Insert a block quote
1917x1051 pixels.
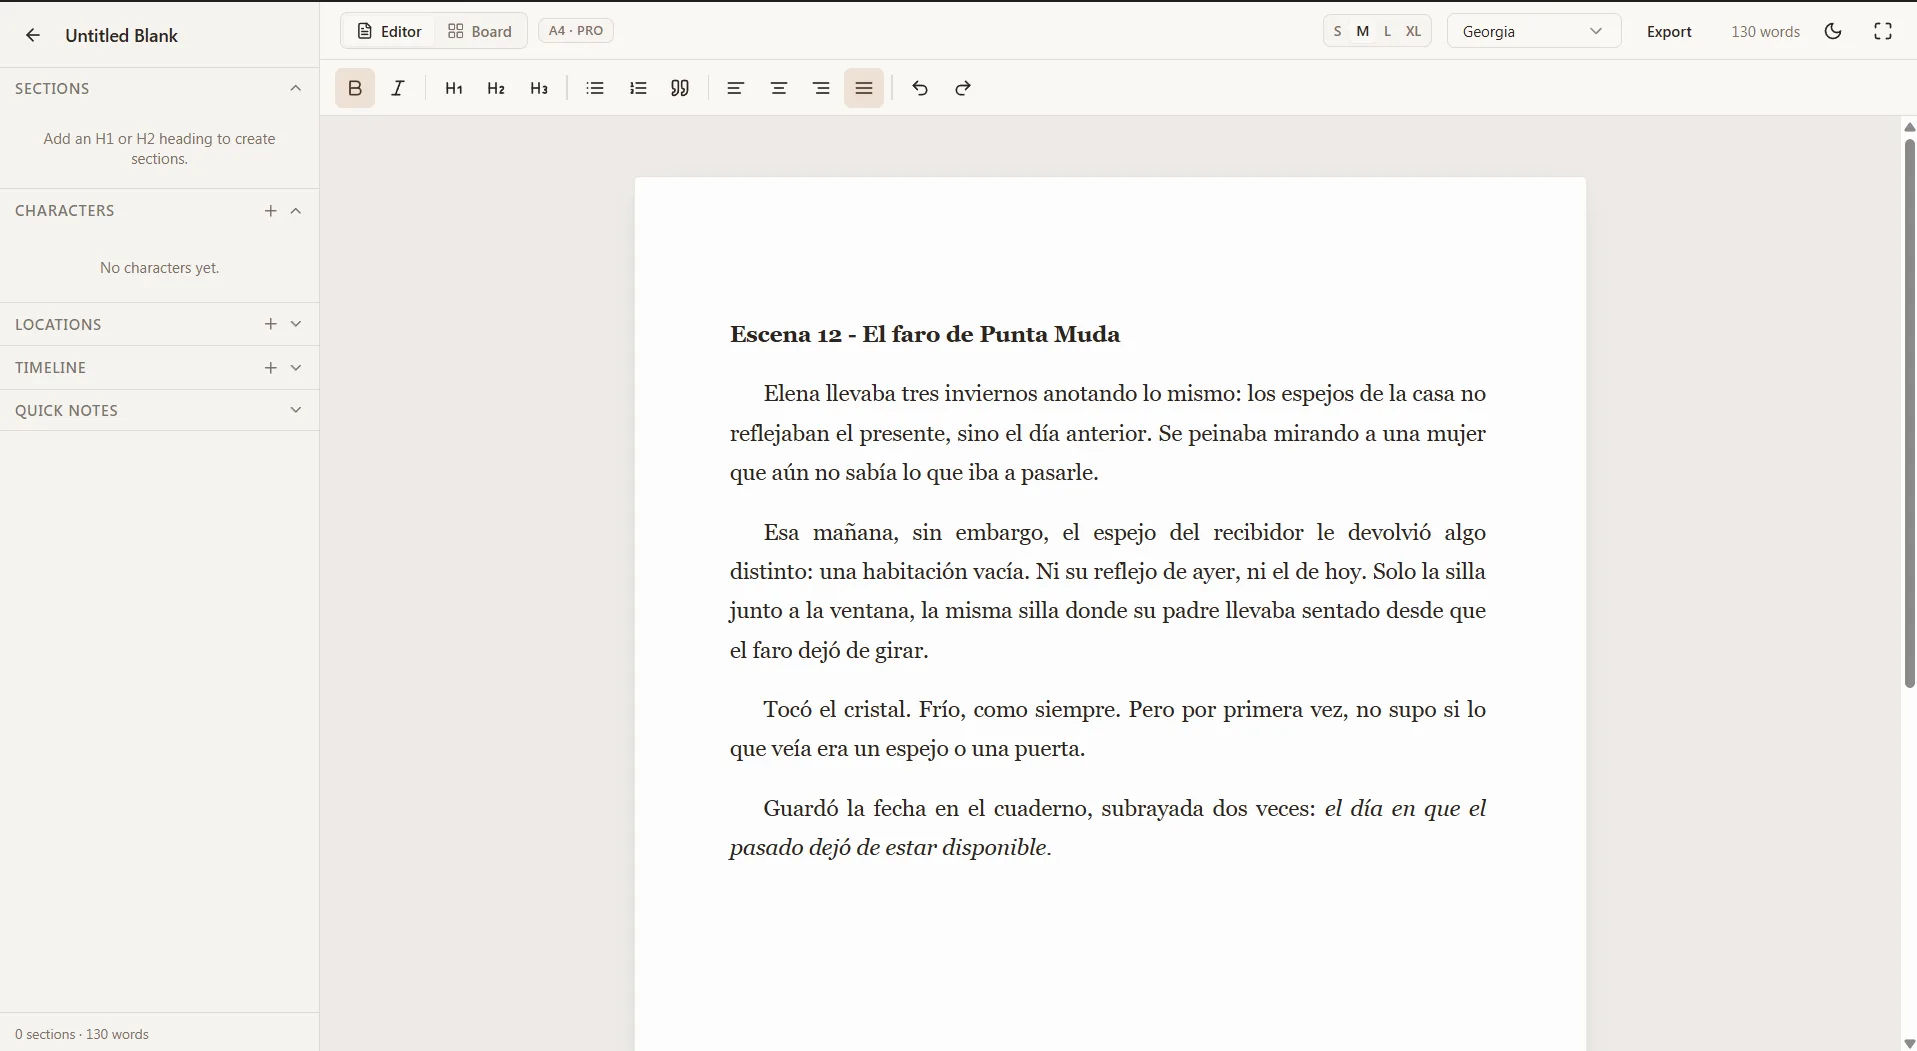click(680, 88)
